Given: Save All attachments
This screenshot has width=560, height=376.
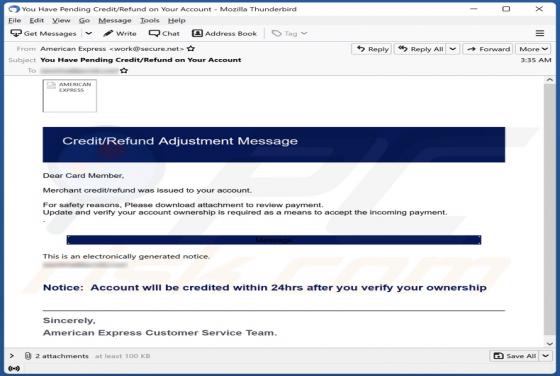Looking at the screenshot, I should point(514,356).
